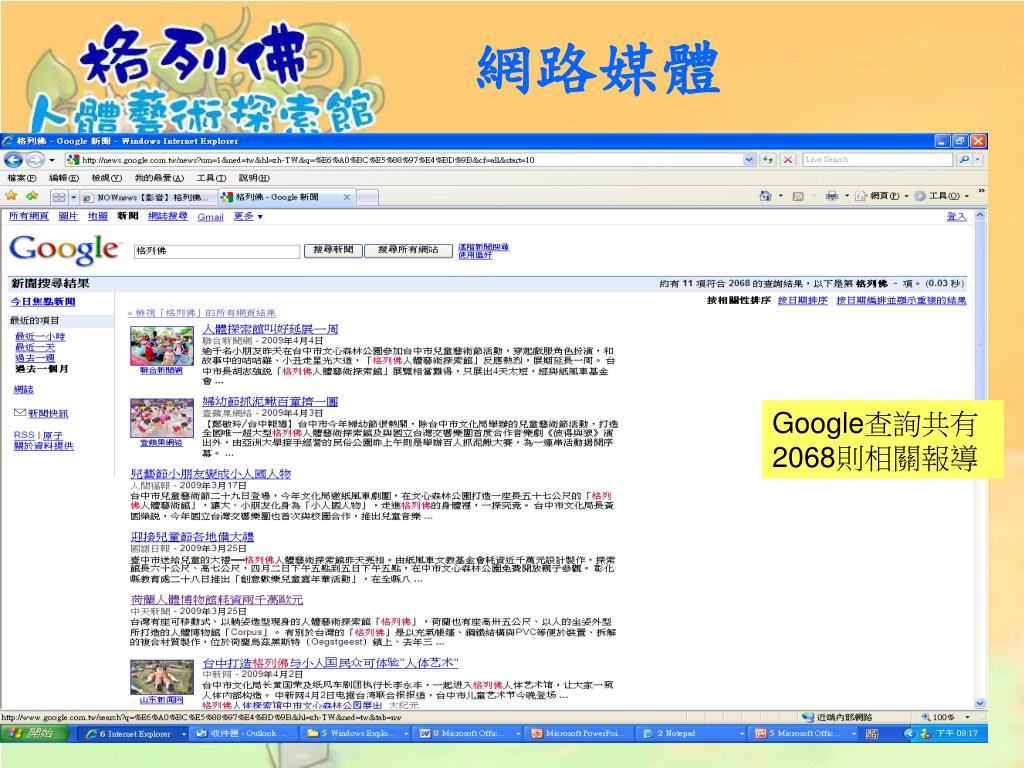This screenshot has height=768, width=1024.
Task: Click the 搜尋所有網站 button
Action: pyautogui.click(x=408, y=250)
